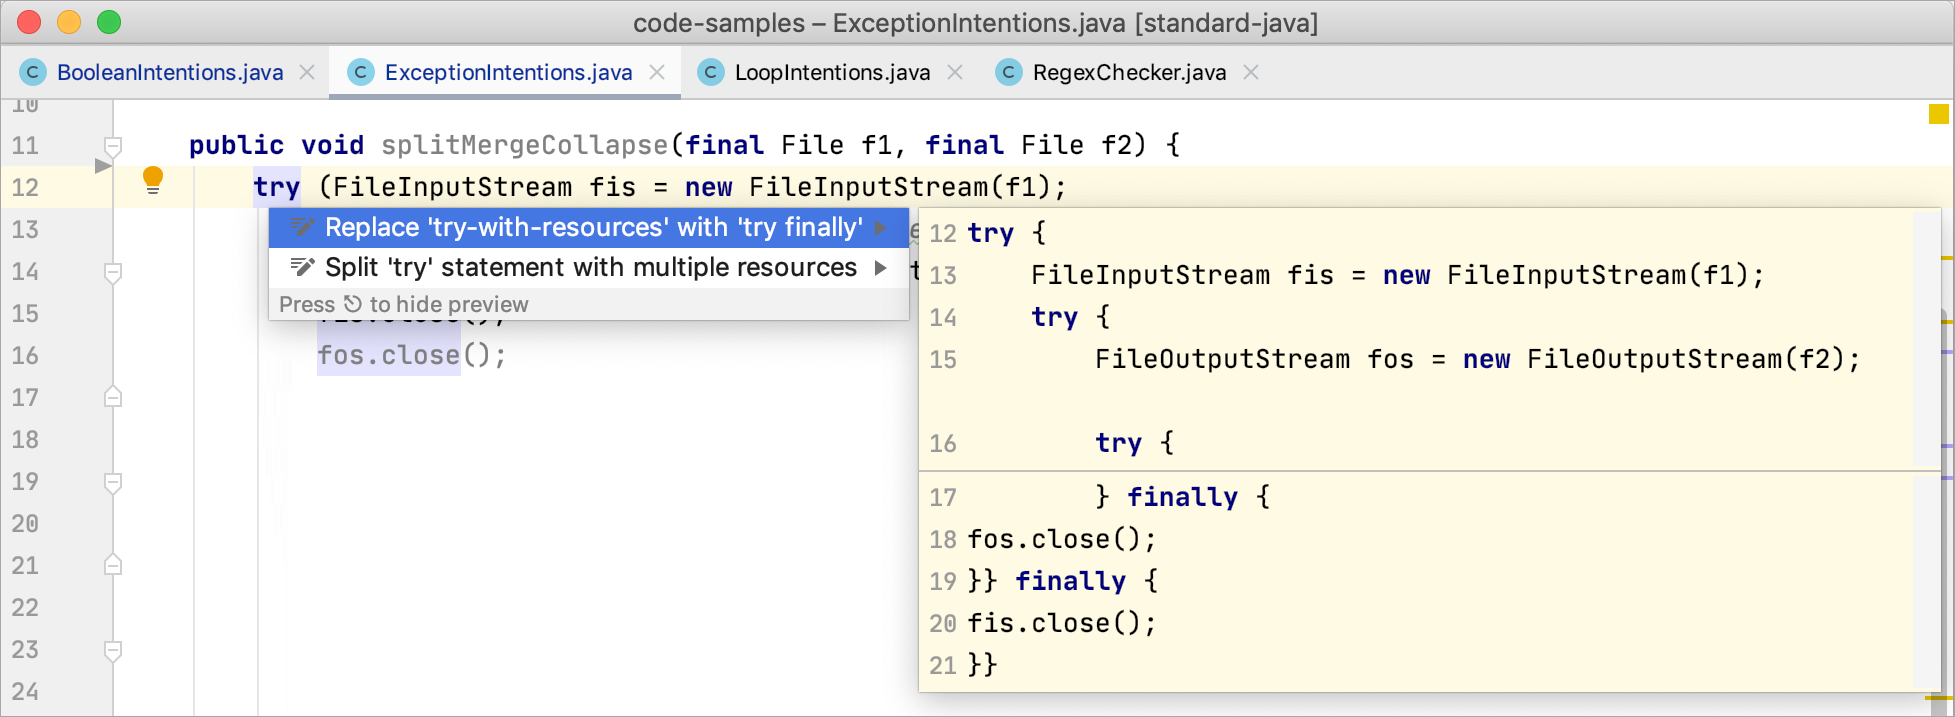Viewport: 1955px width, 717px height.
Task: Close the ExceptionIntentions.java tab
Action: point(657,73)
